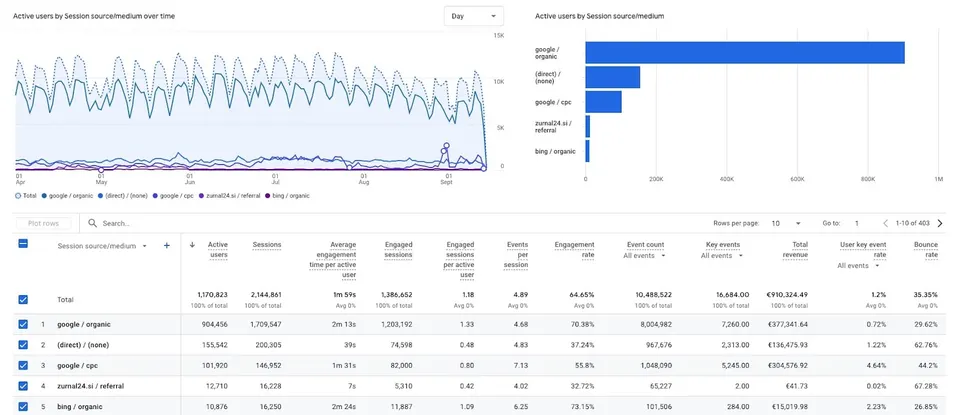Uncheck the Total row checkbox
Screen dimensions: 960x415
(x=23, y=300)
